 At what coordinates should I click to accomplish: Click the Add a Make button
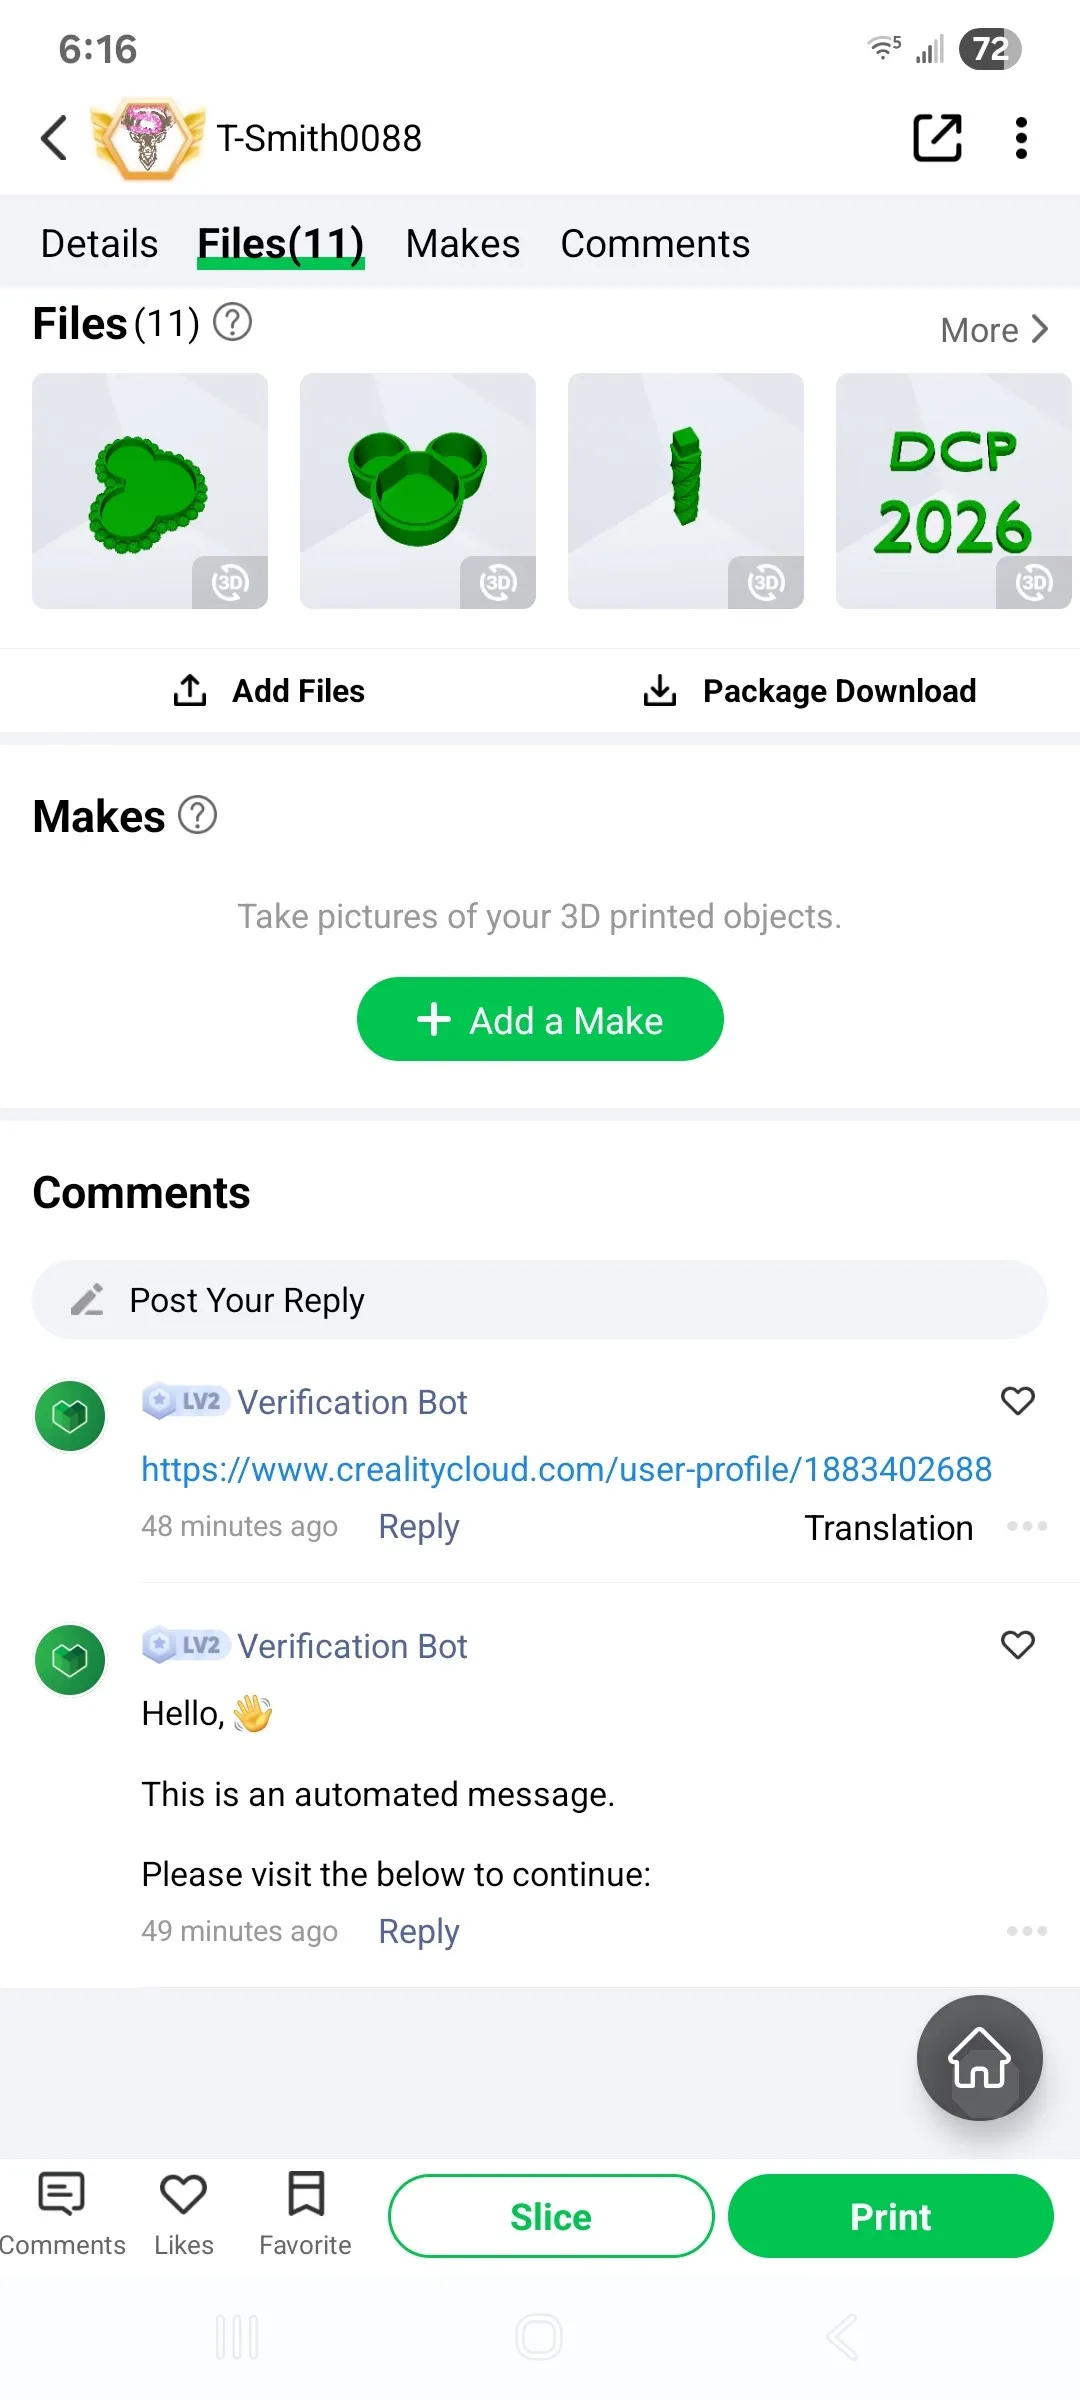tap(540, 1019)
